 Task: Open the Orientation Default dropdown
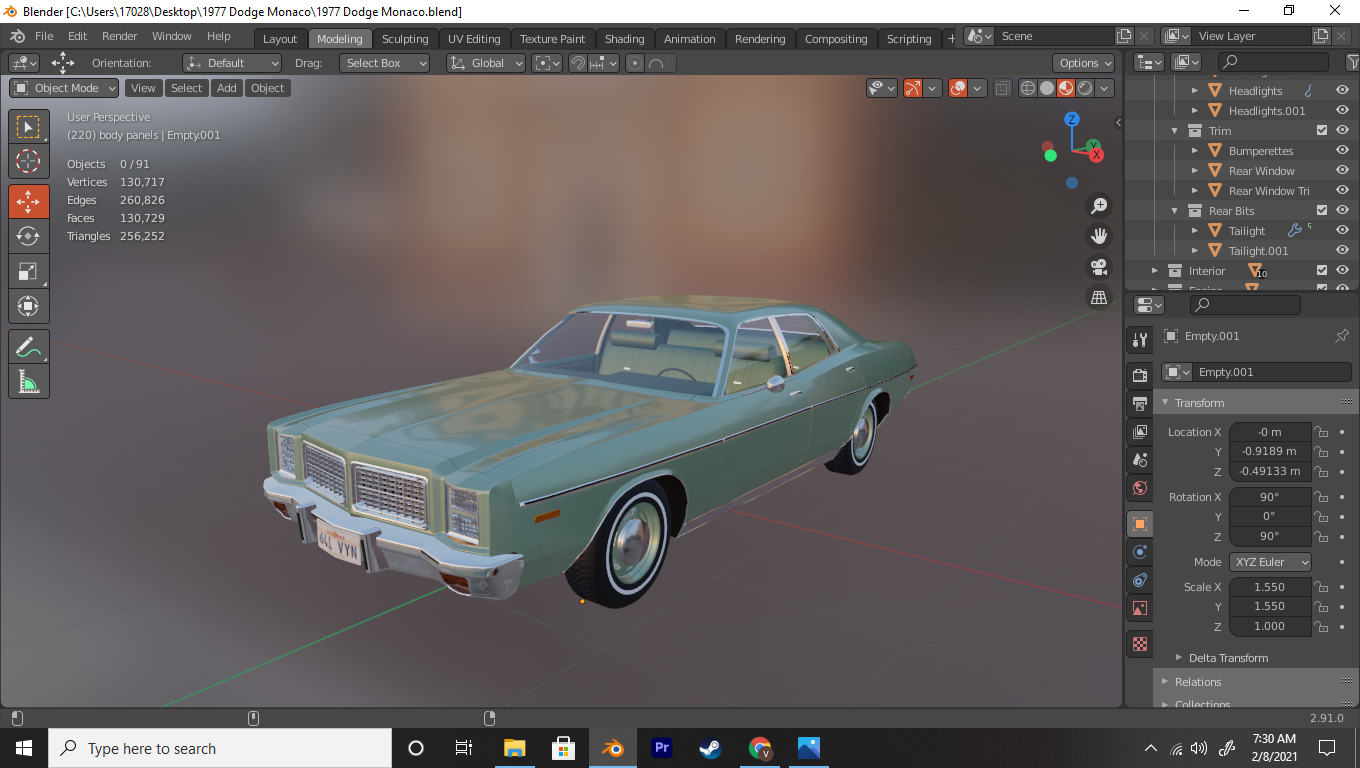pos(232,63)
